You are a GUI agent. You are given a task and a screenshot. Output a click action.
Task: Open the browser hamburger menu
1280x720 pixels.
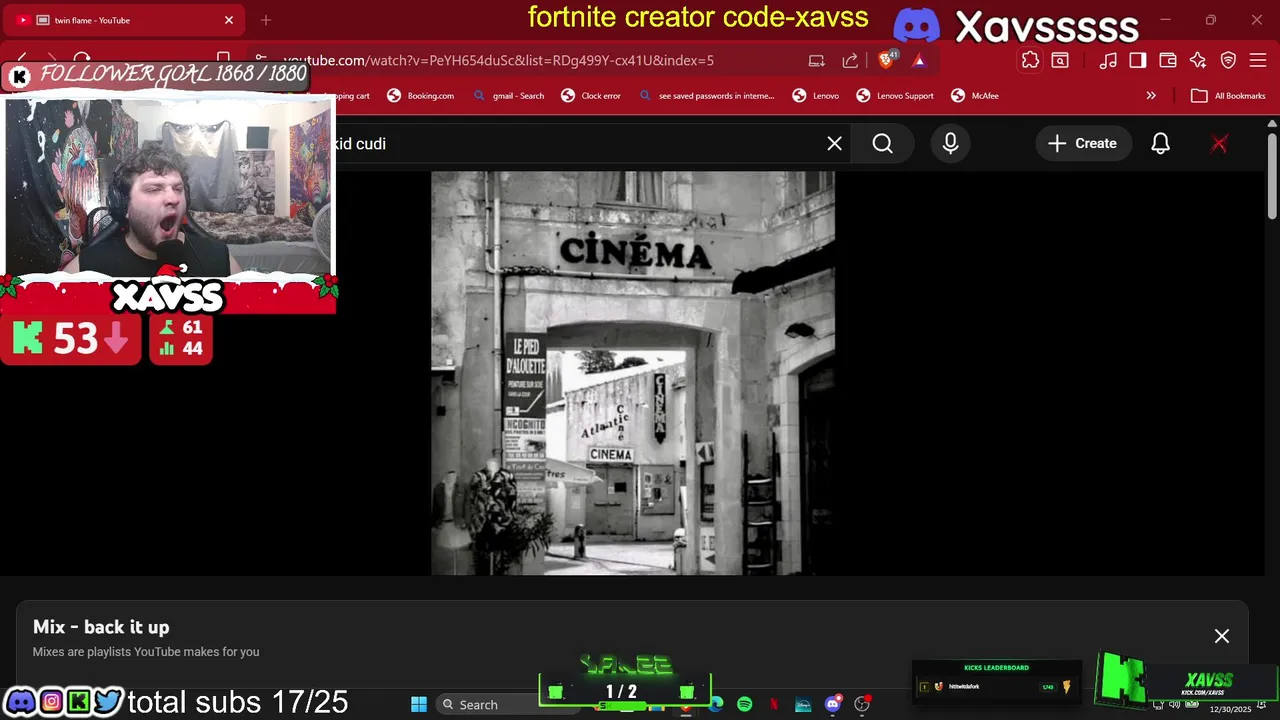1259,60
